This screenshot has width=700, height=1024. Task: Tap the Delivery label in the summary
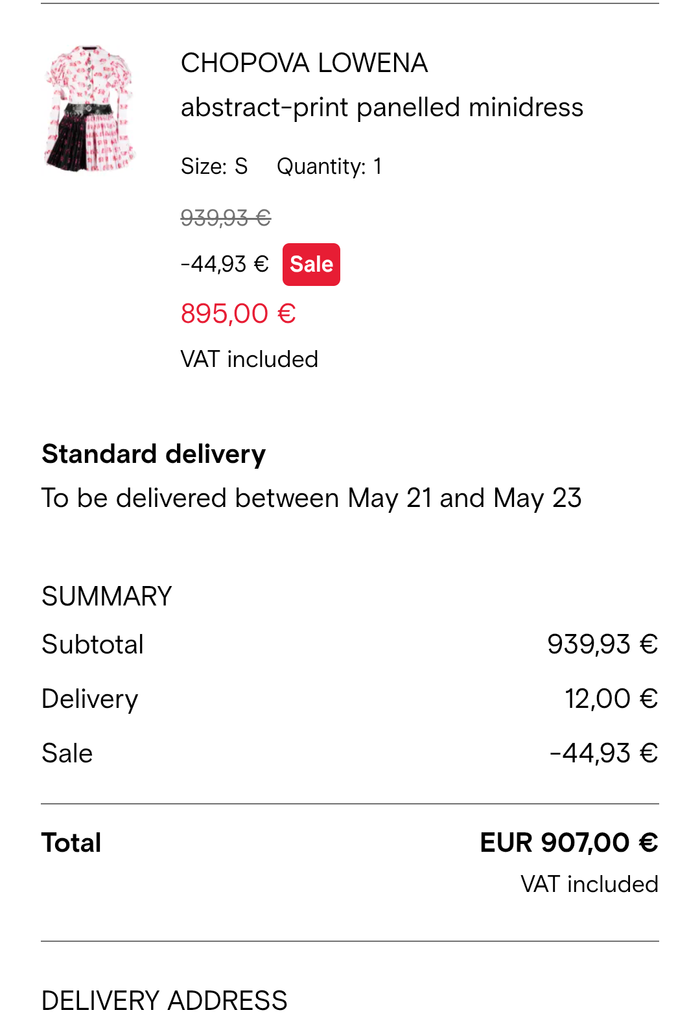click(89, 699)
